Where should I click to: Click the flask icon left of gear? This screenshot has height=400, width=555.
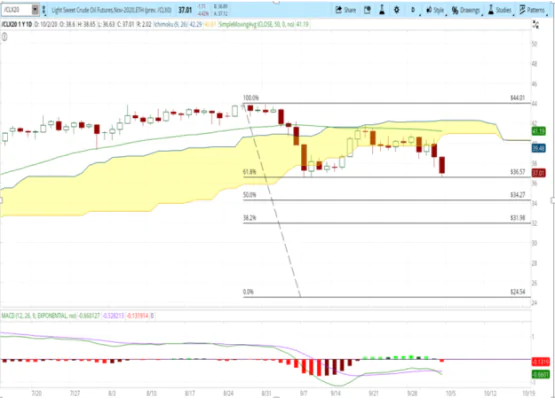pyautogui.click(x=382, y=10)
